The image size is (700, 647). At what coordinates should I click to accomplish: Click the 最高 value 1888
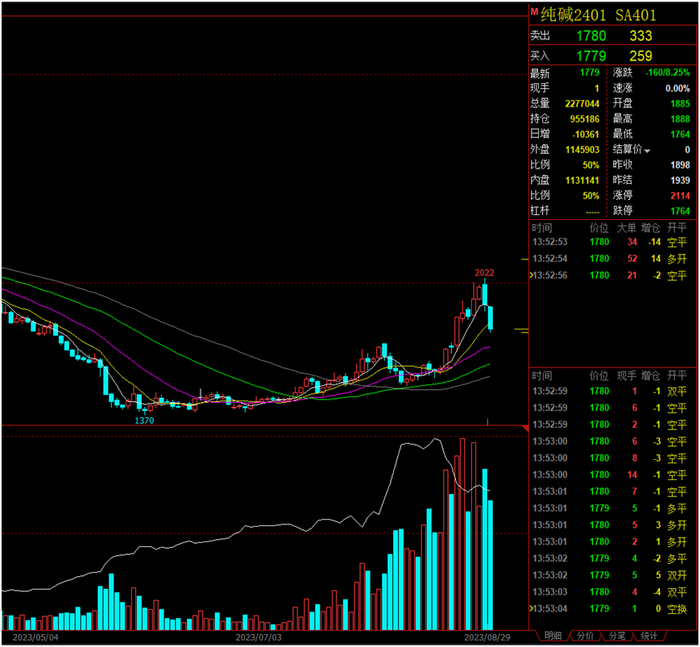(680, 119)
